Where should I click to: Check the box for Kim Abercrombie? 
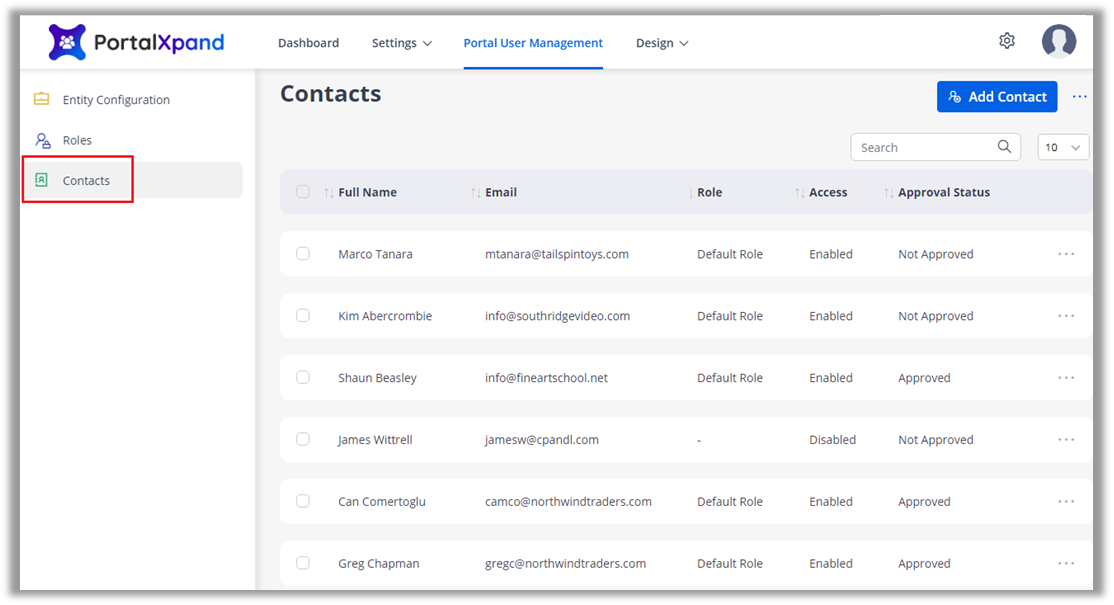pyautogui.click(x=303, y=316)
